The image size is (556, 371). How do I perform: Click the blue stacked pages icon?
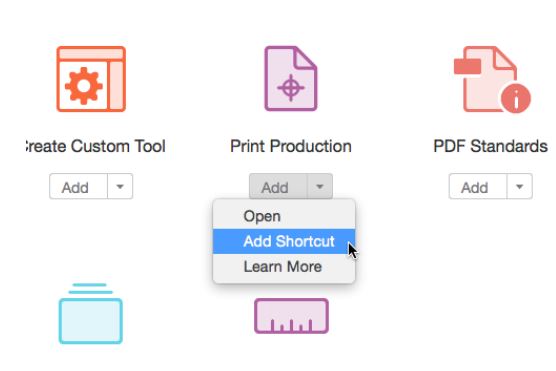coord(91,313)
